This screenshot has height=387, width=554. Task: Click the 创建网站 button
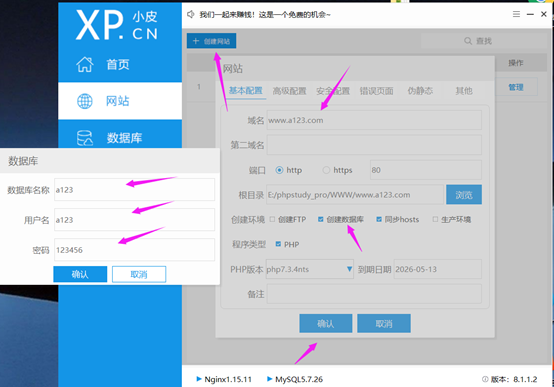pyautogui.click(x=211, y=41)
